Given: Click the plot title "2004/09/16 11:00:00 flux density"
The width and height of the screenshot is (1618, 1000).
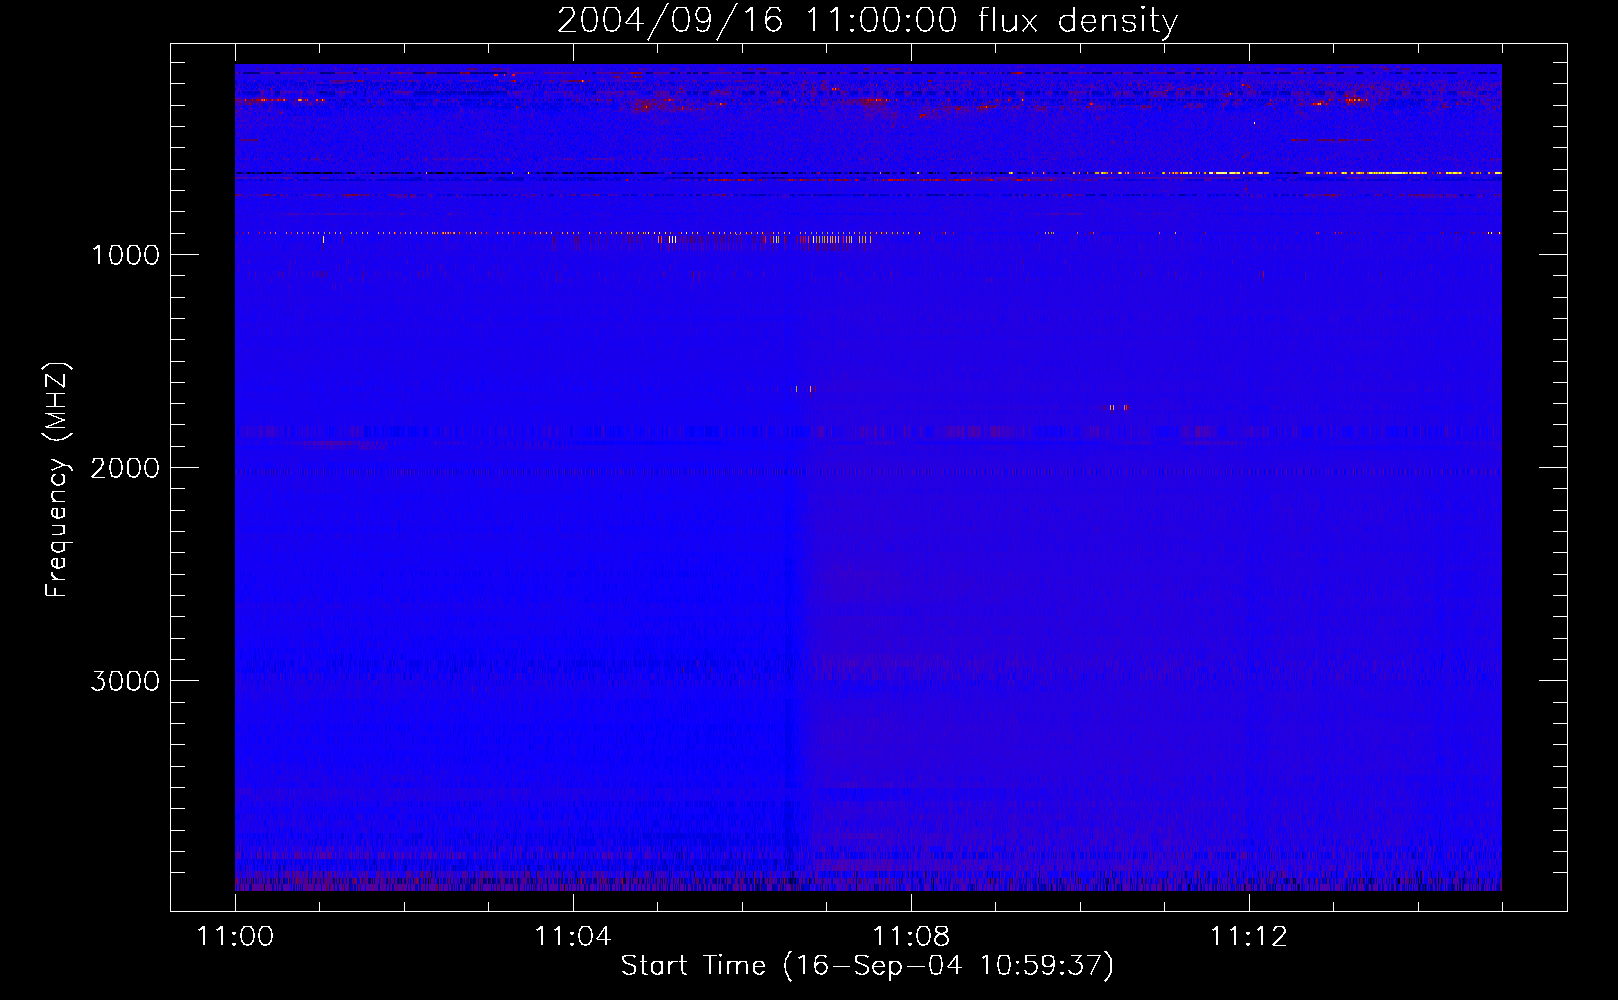Looking at the screenshot, I should pos(867,21).
